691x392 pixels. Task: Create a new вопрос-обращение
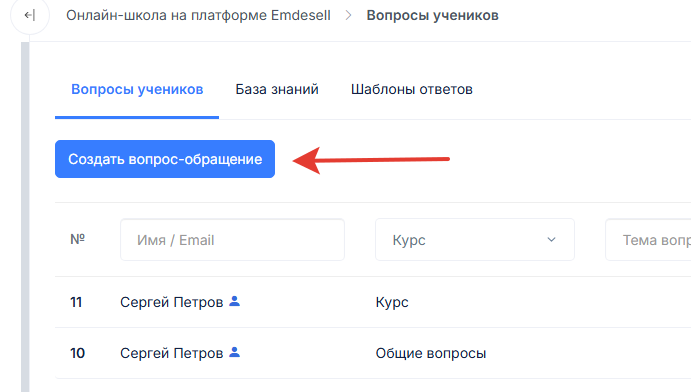165,159
